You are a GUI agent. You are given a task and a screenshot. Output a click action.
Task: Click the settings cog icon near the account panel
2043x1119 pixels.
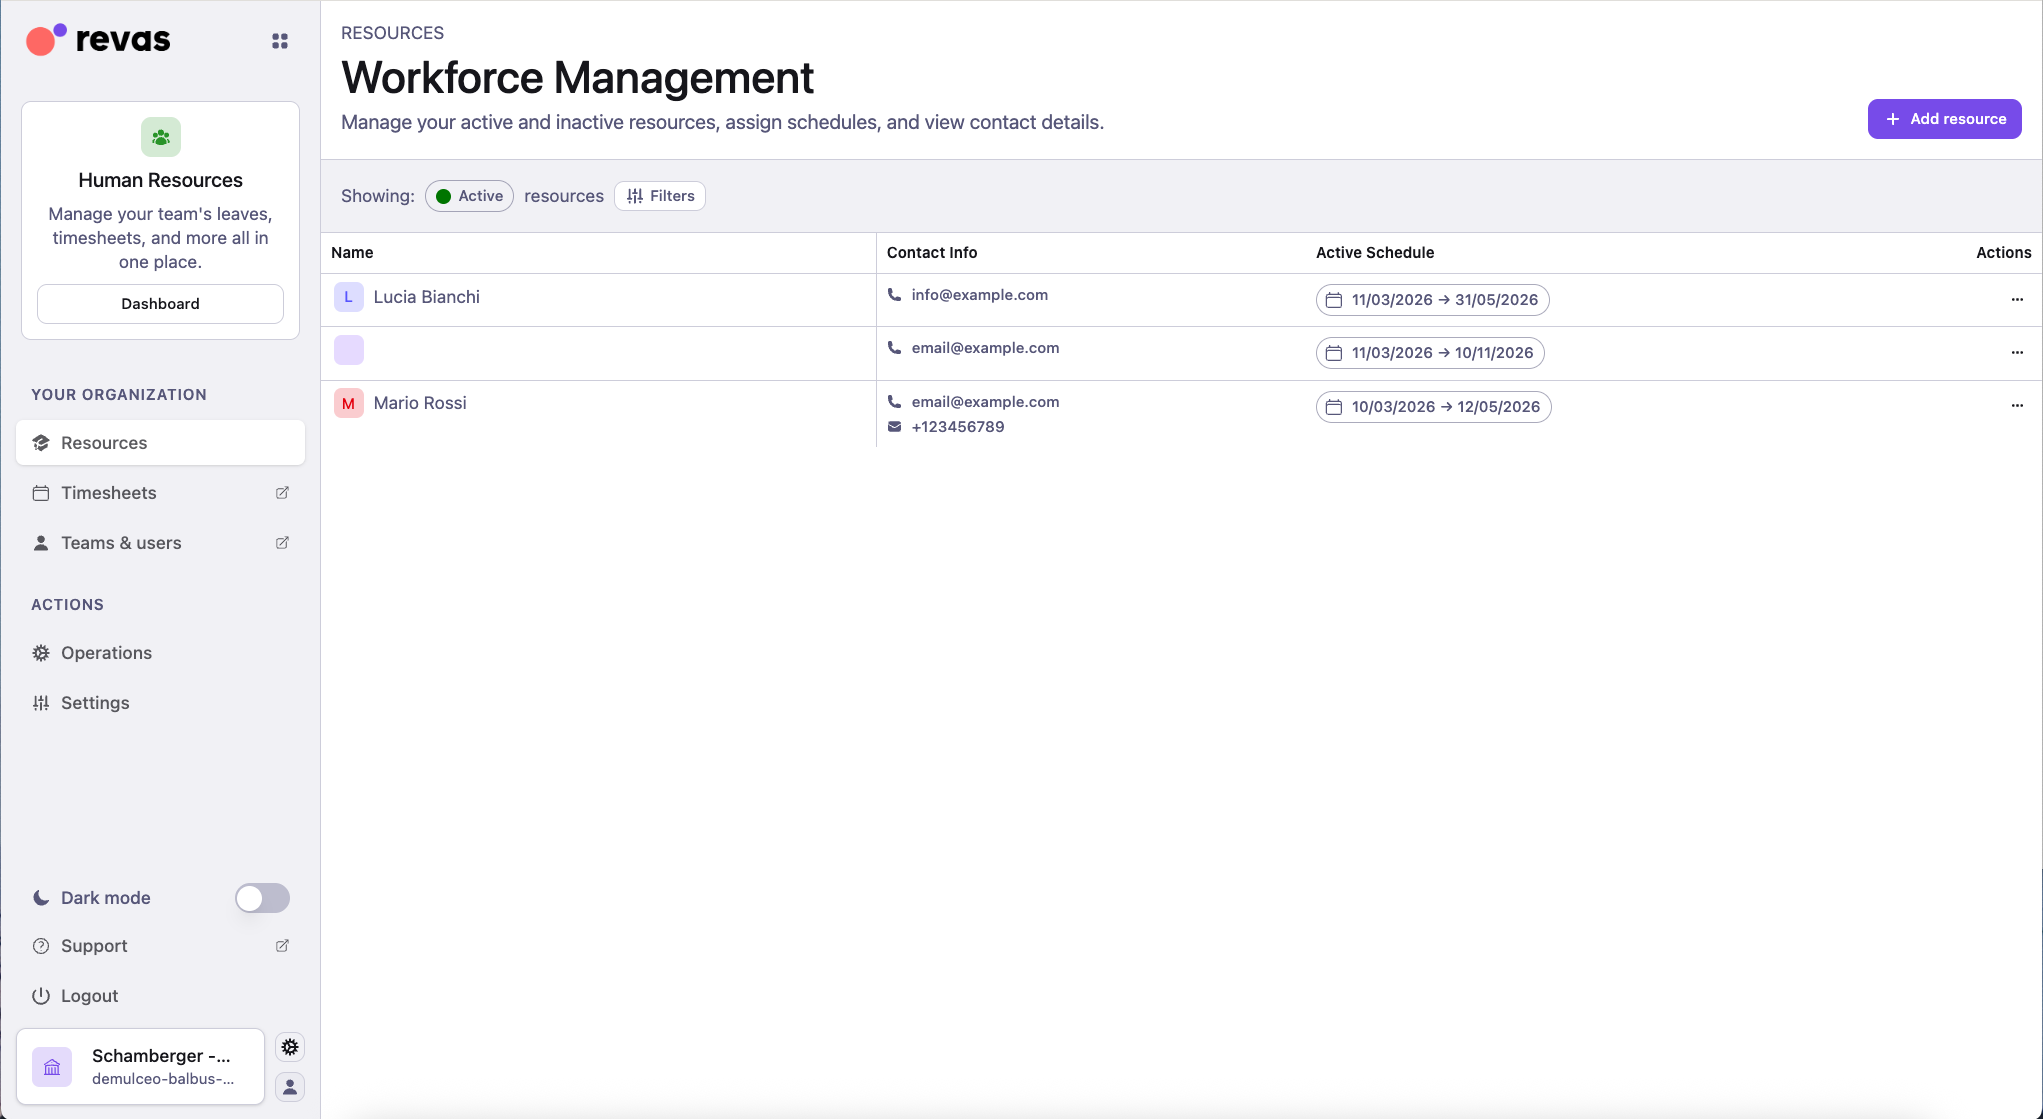click(x=289, y=1046)
